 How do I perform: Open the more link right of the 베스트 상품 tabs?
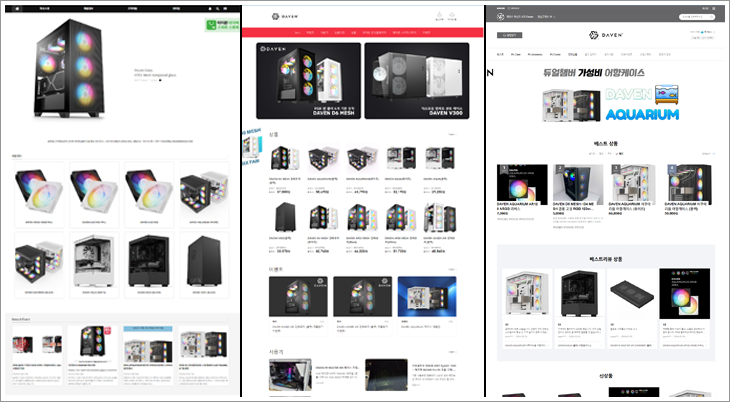coord(708,153)
